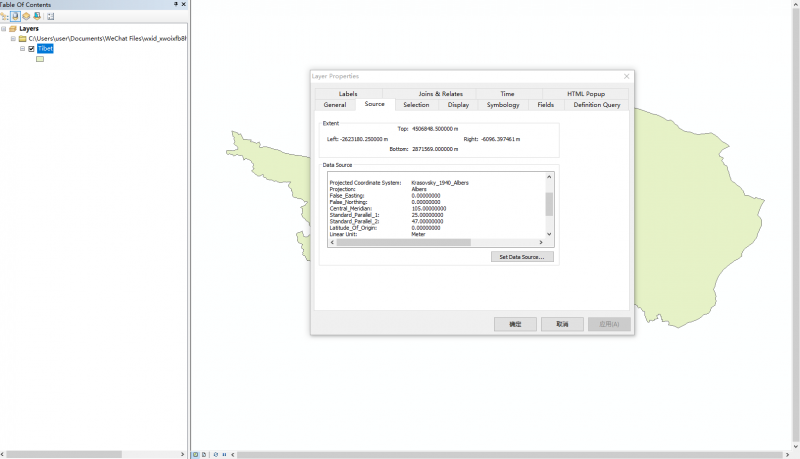The height and width of the screenshot is (459, 800).
Task: Switch to Data View at map bottom
Action: (x=195, y=454)
